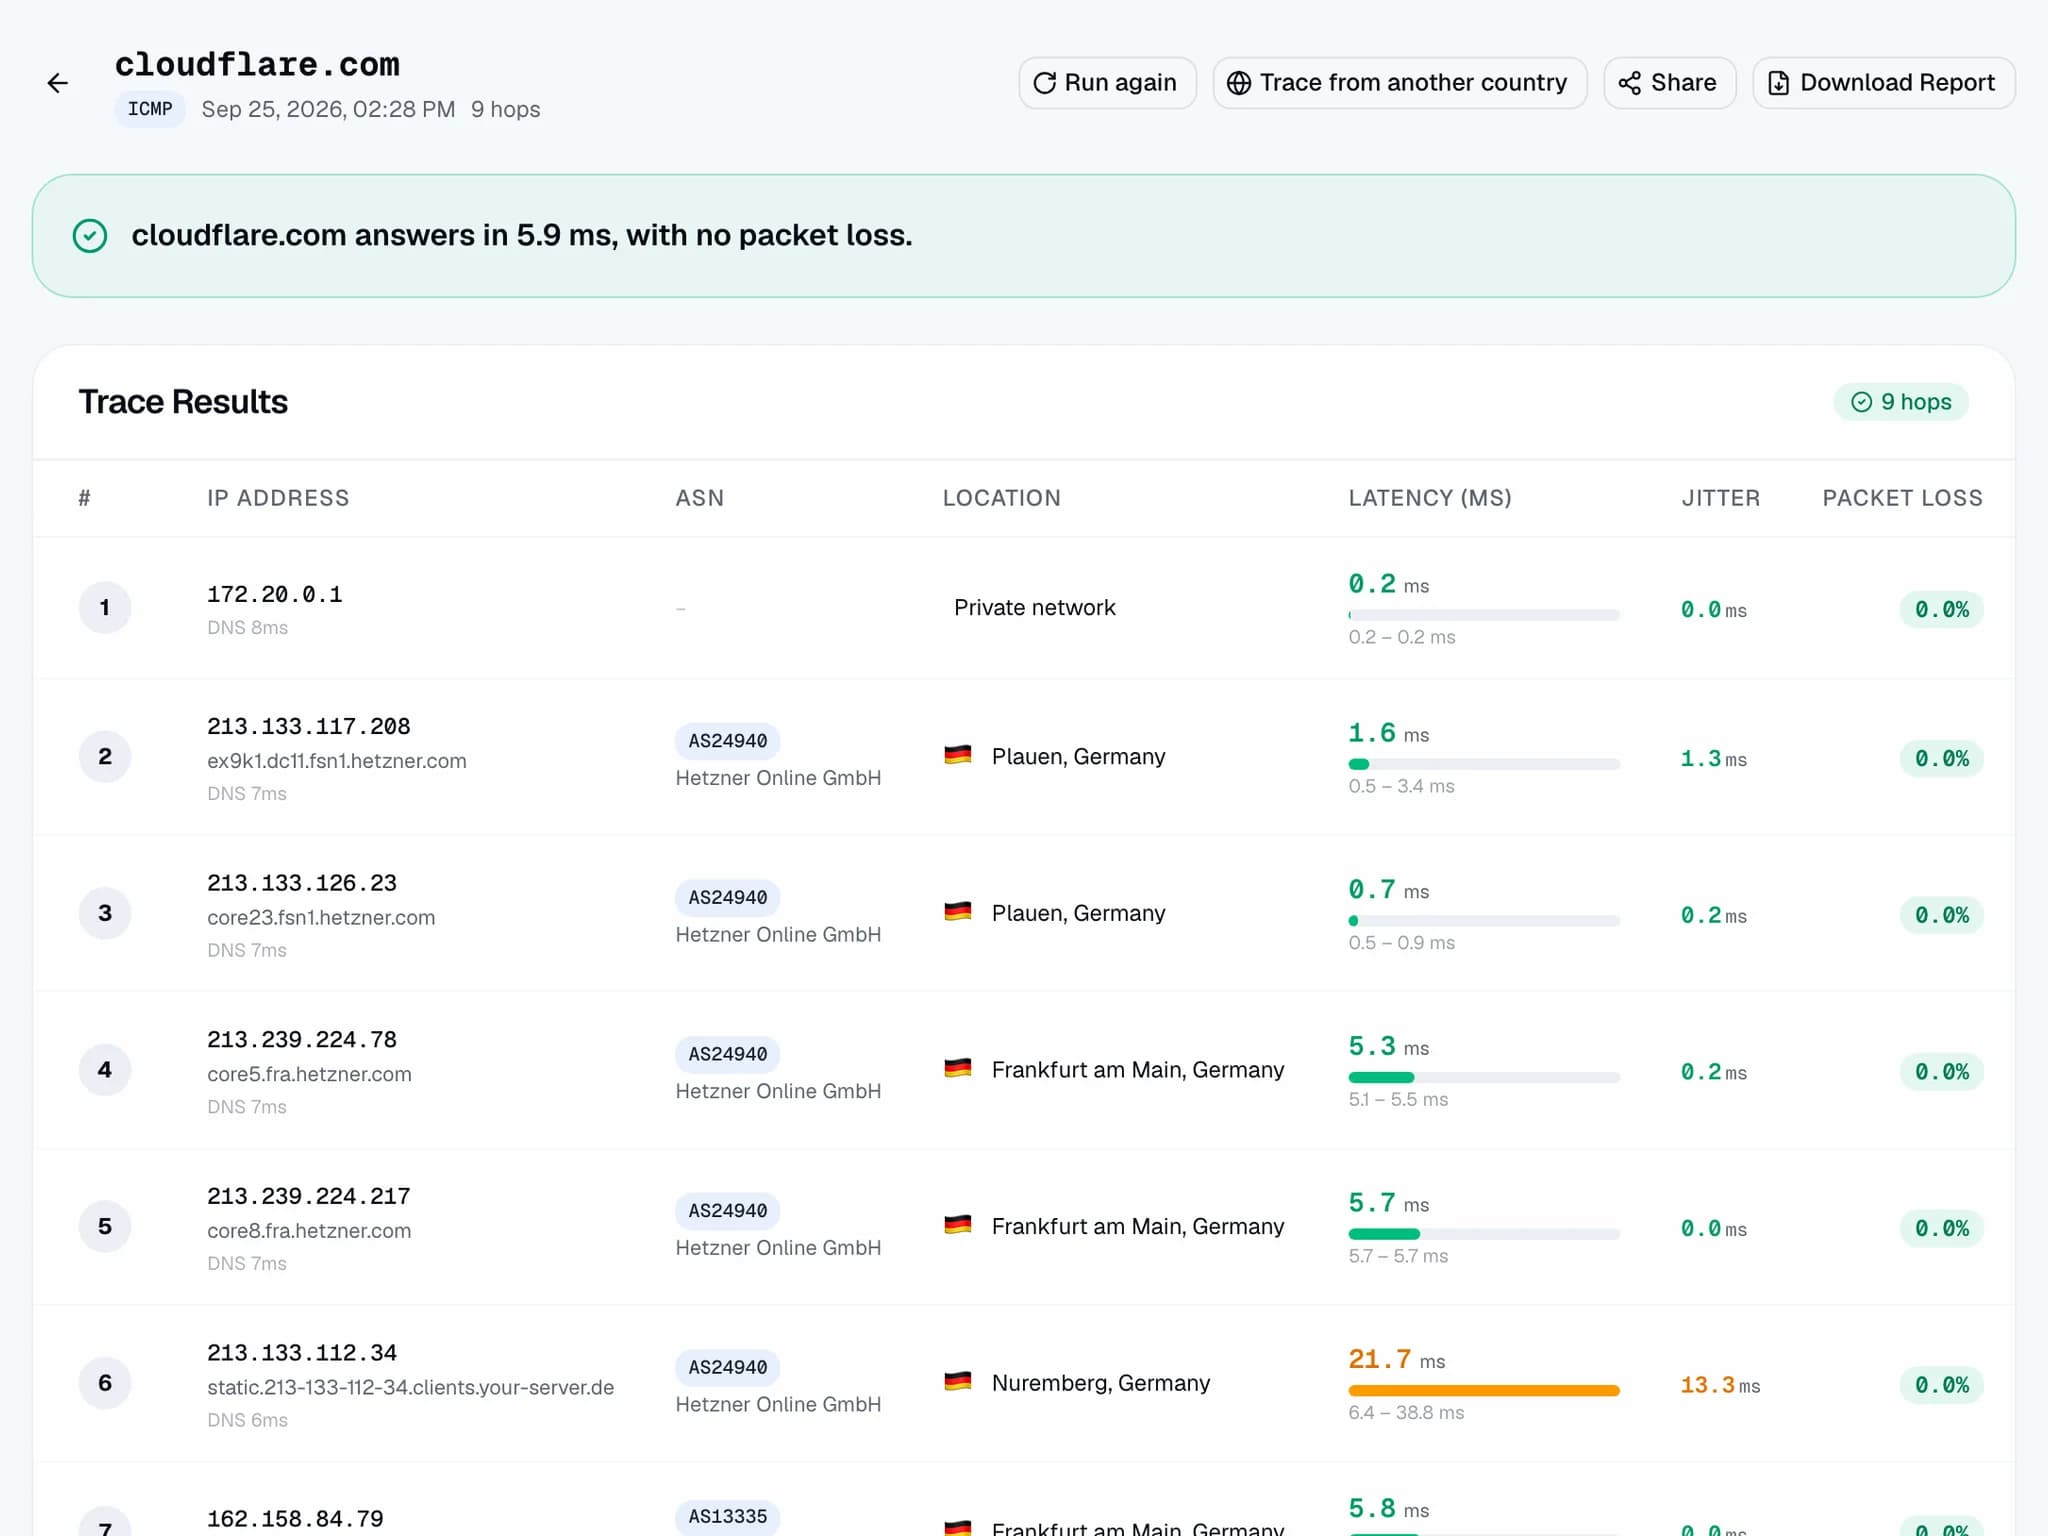2048x1536 pixels.
Task: Click the JITTER column header
Action: pos(1720,498)
